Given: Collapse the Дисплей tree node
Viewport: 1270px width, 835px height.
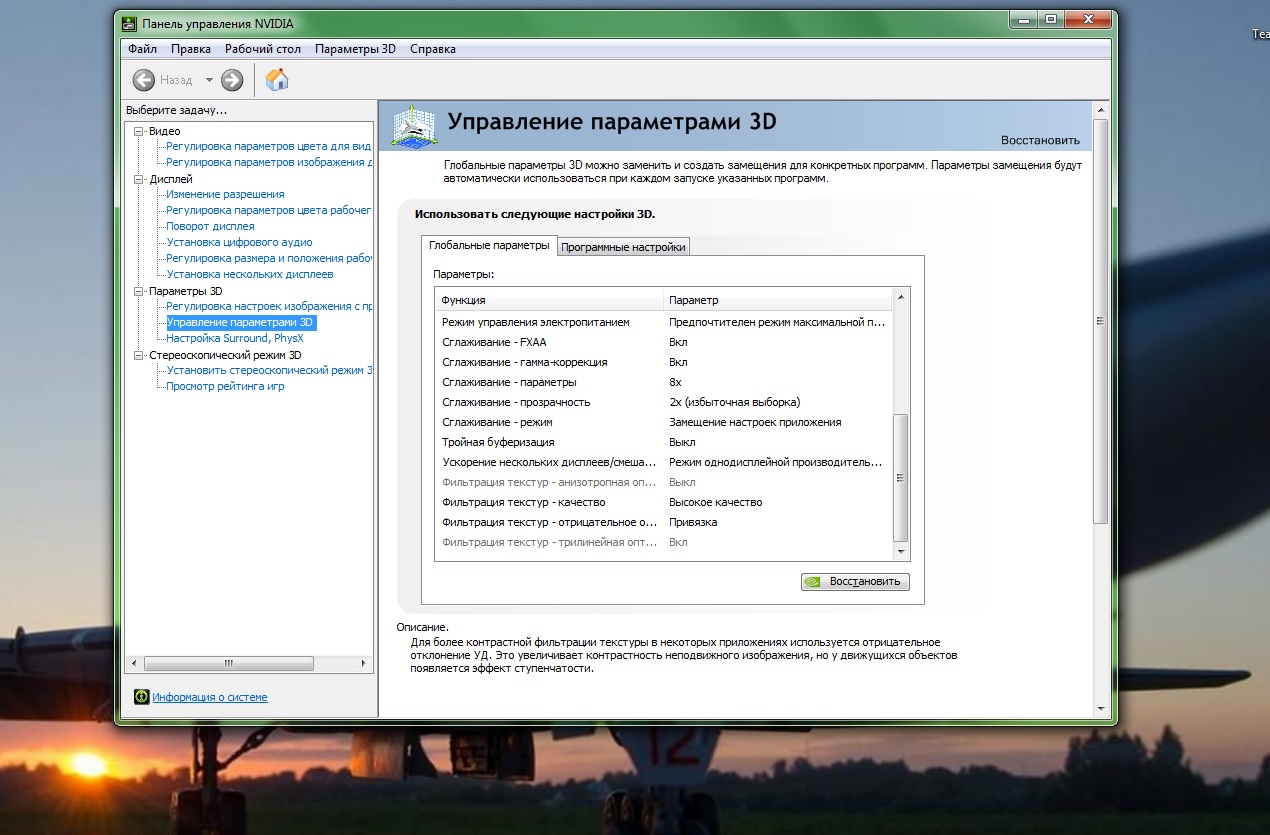Looking at the screenshot, I should click(140, 179).
